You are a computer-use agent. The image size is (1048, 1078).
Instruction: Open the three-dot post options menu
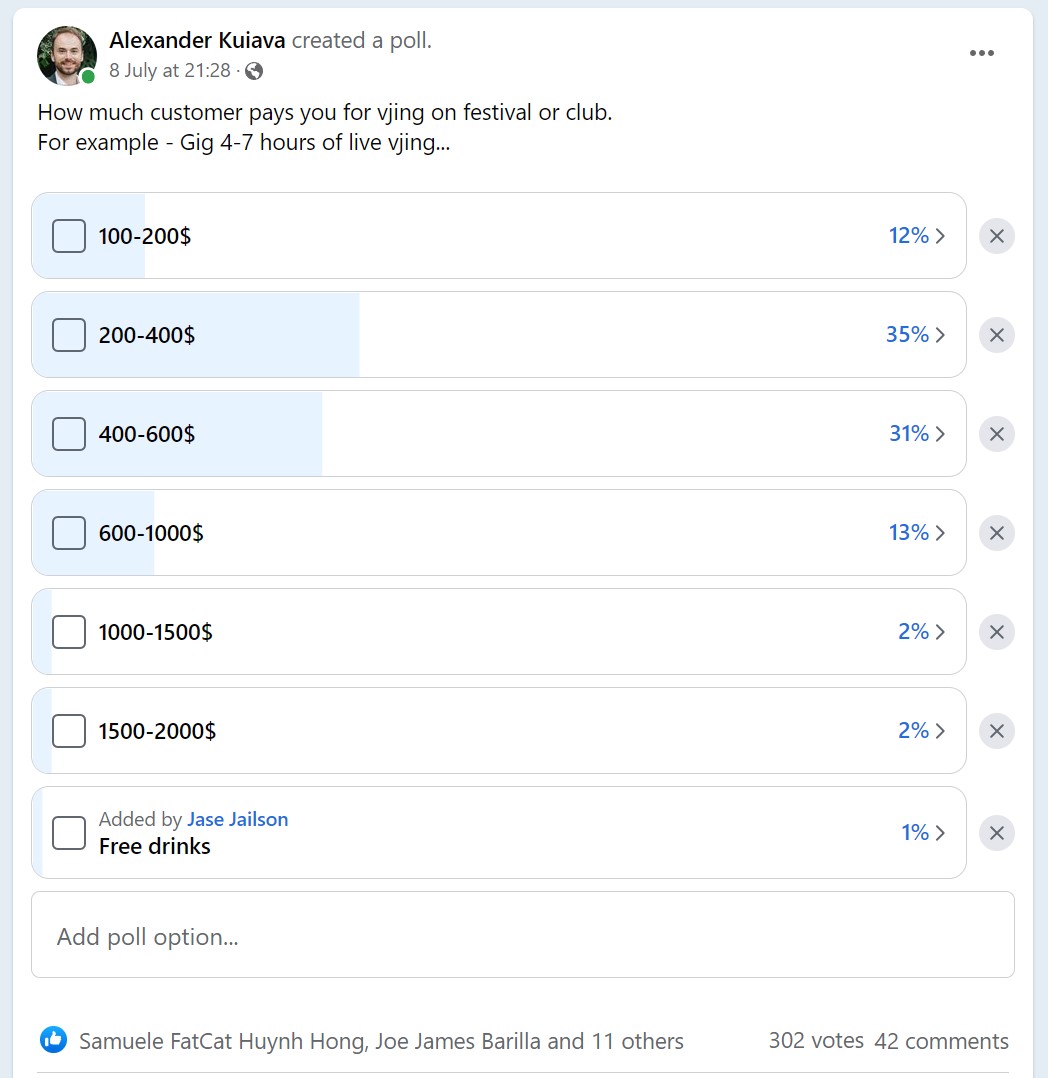(x=981, y=53)
